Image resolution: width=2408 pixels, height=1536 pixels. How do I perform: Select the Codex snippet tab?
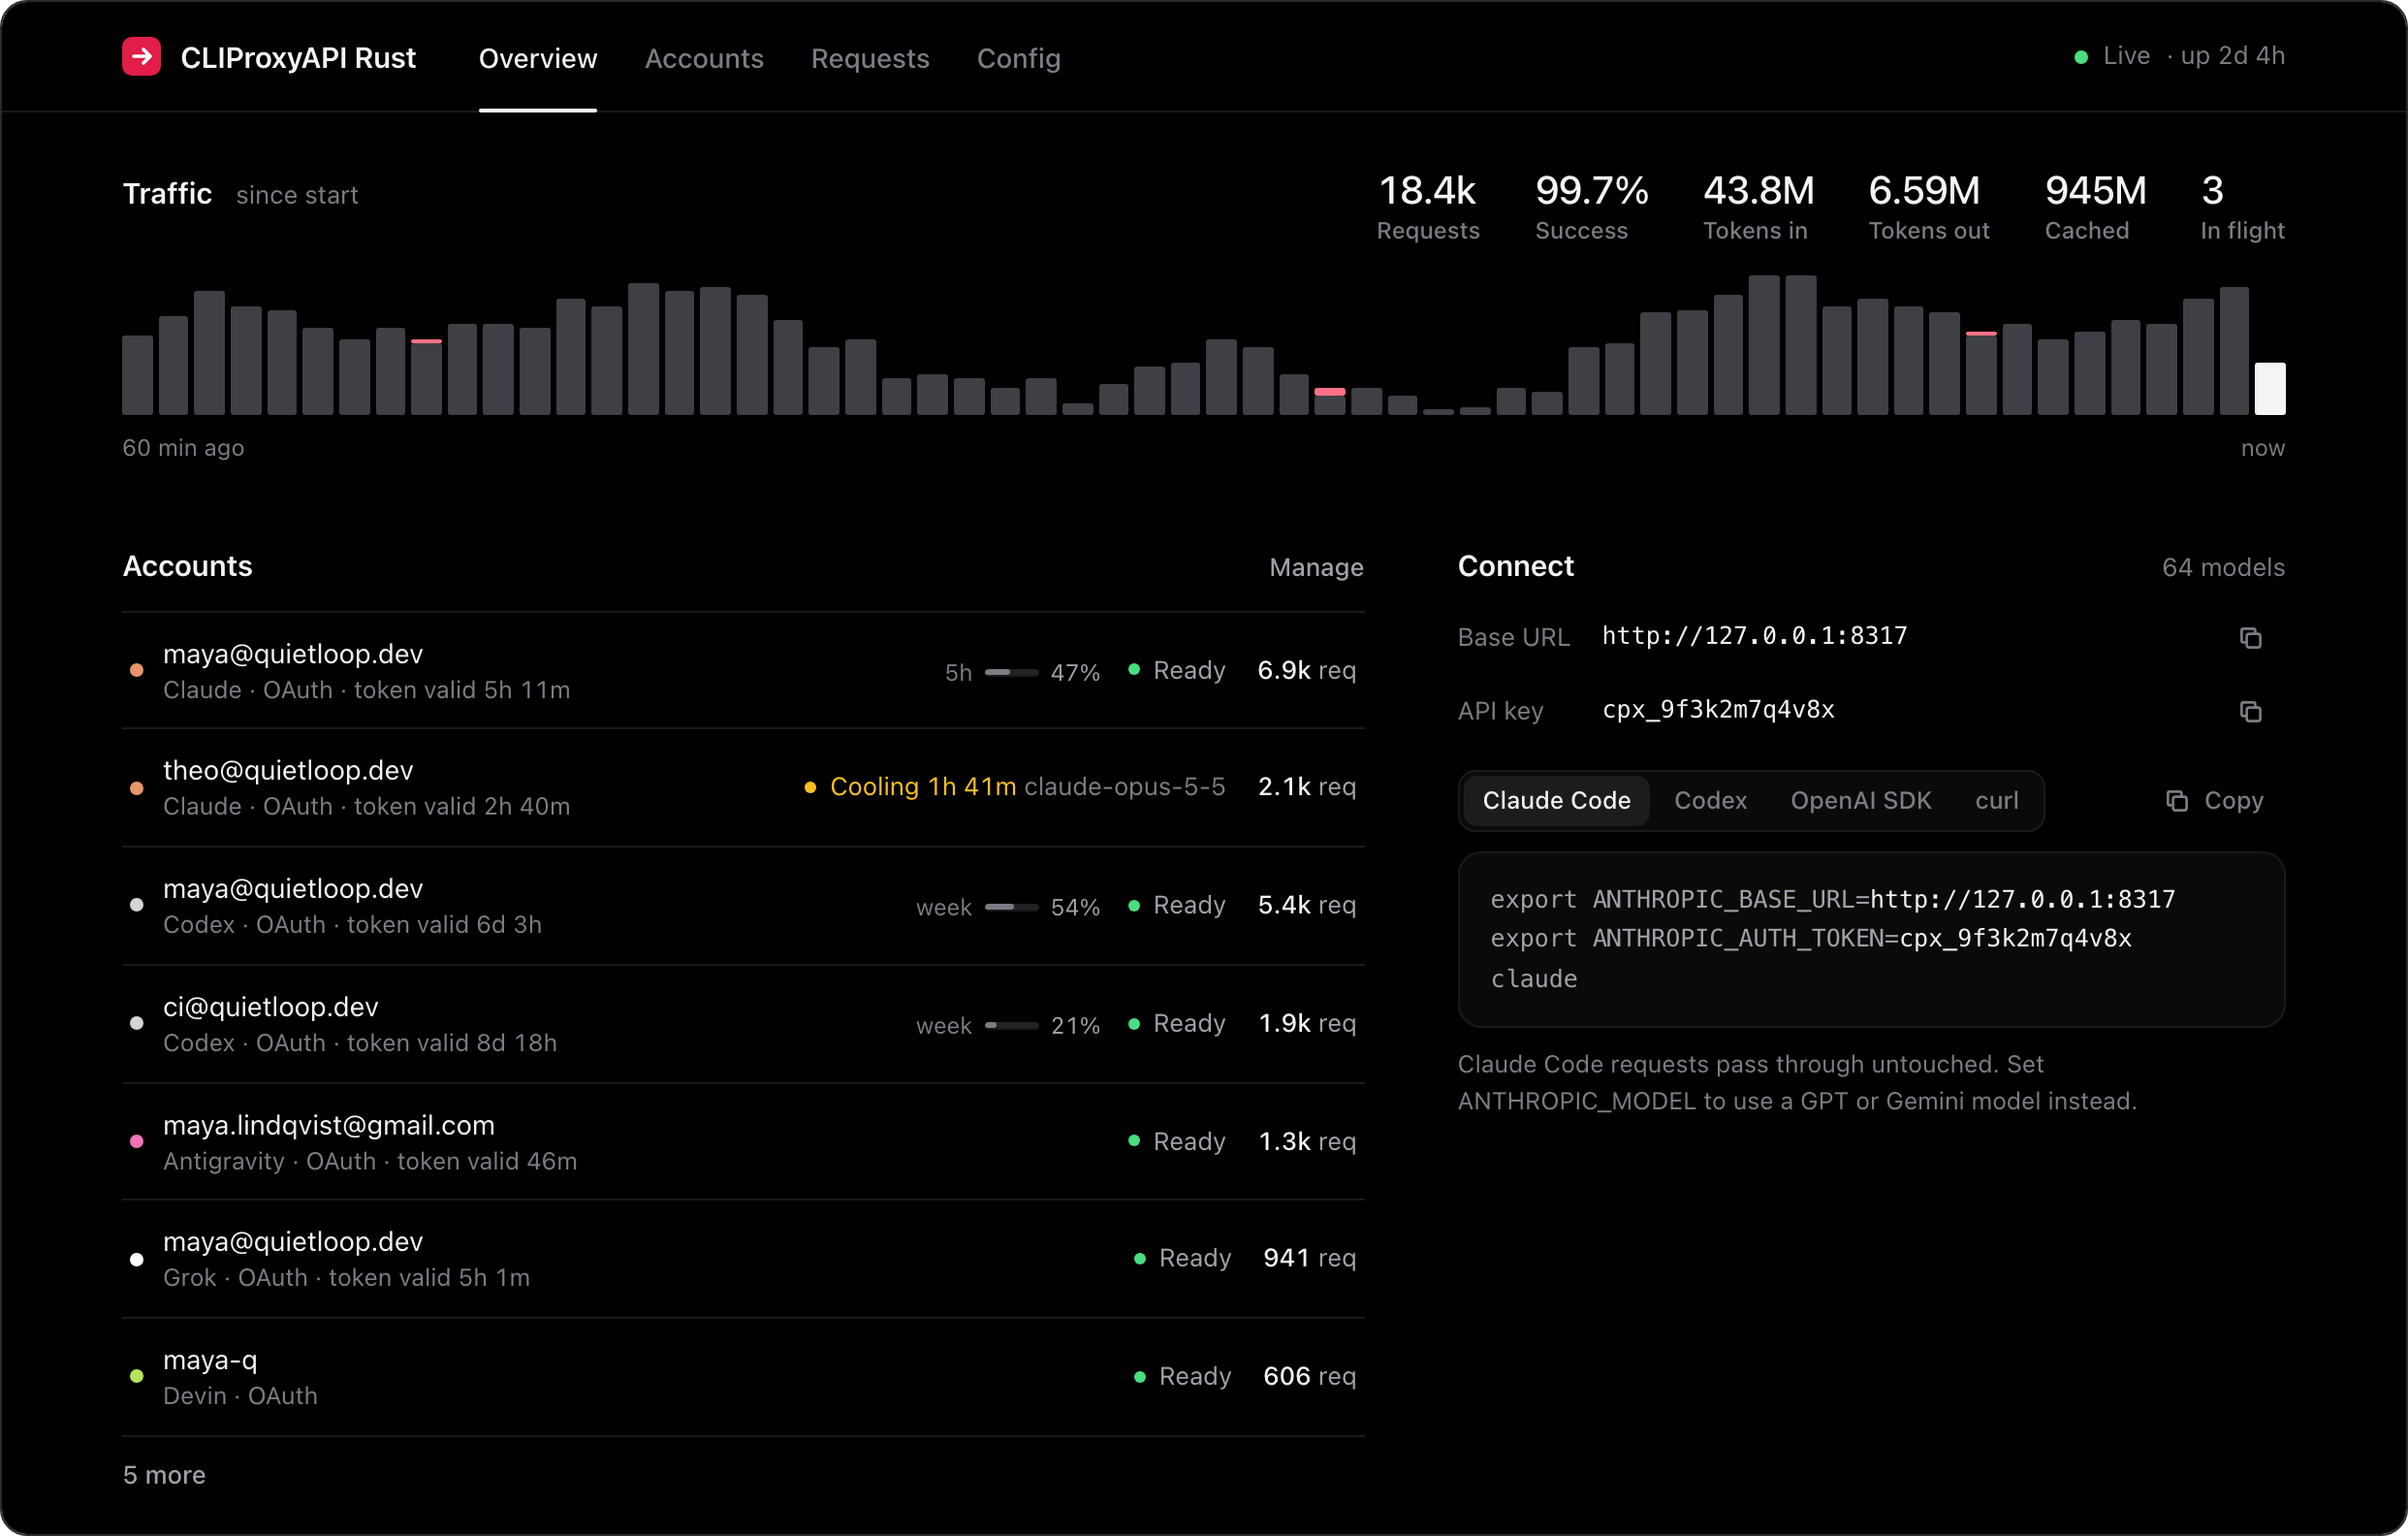coord(1710,801)
